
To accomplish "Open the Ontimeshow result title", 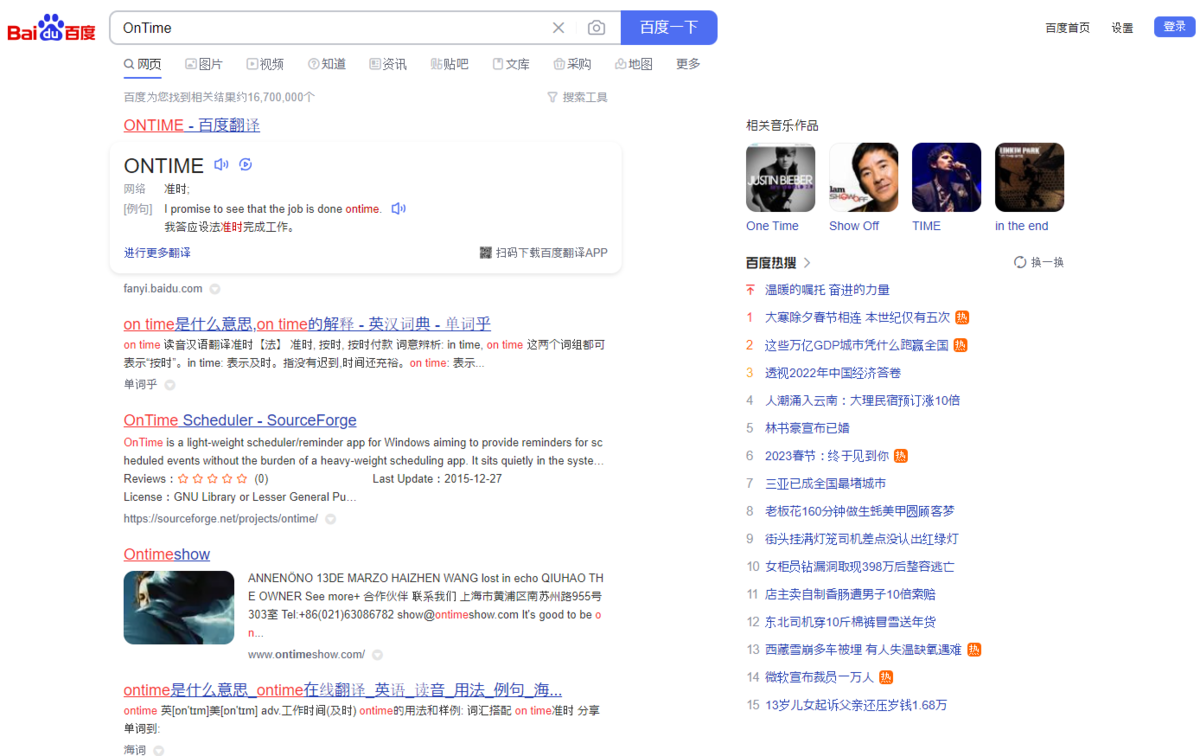I will pyautogui.click(x=167, y=554).
